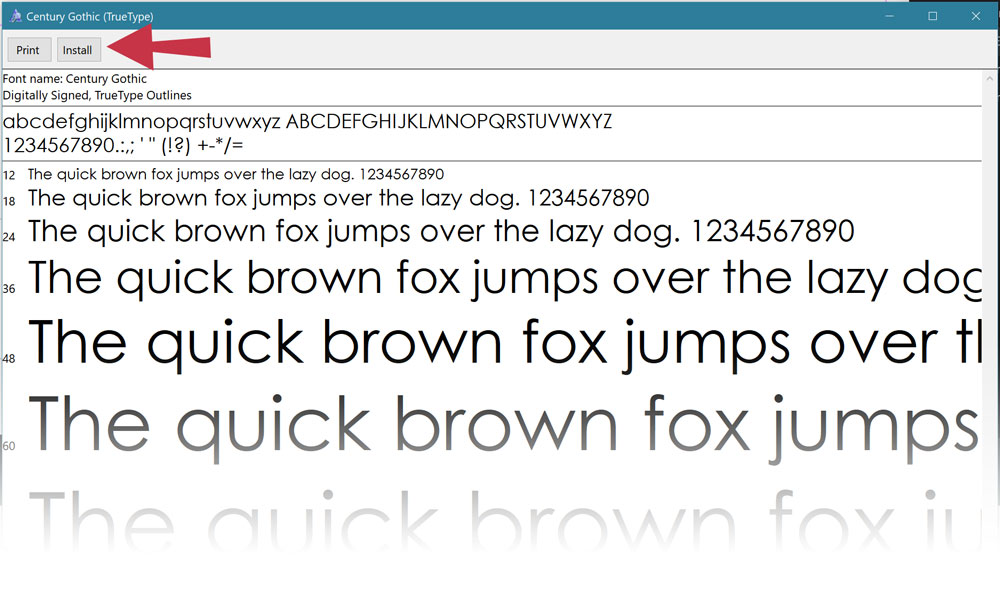Click the Print button

coord(28,50)
